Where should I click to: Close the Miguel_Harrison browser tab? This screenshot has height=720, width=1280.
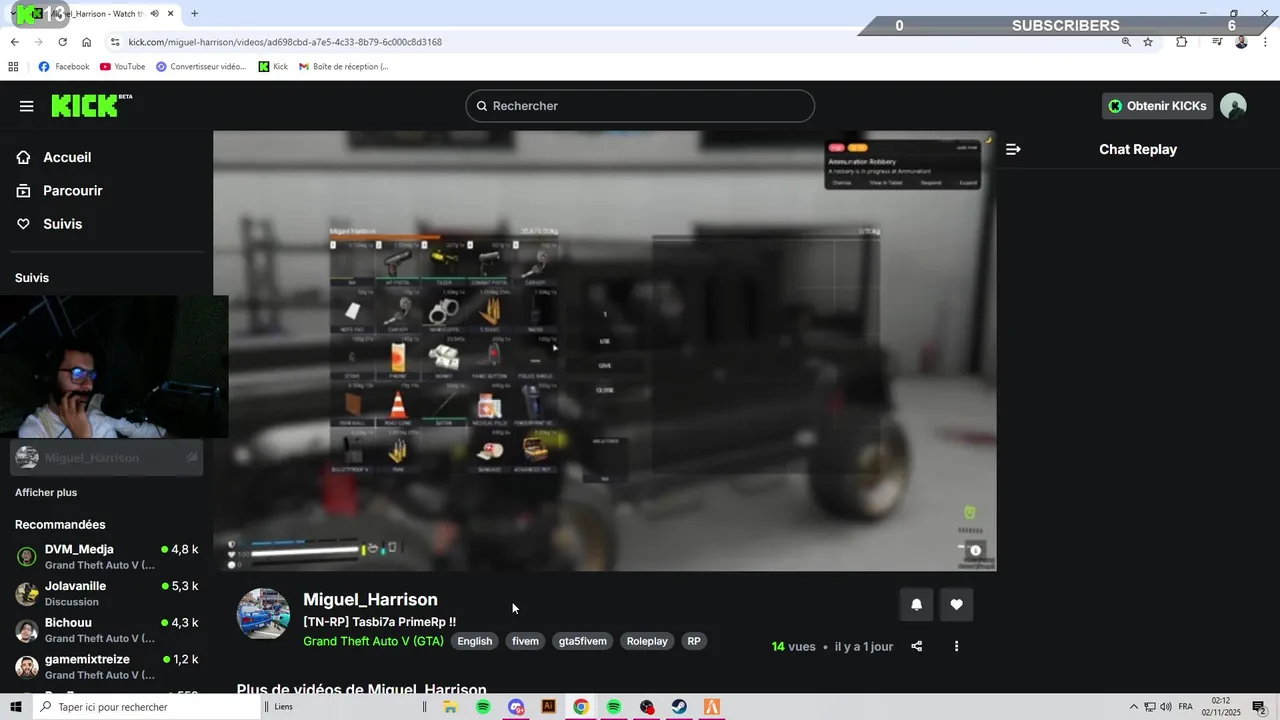coord(169,14)
